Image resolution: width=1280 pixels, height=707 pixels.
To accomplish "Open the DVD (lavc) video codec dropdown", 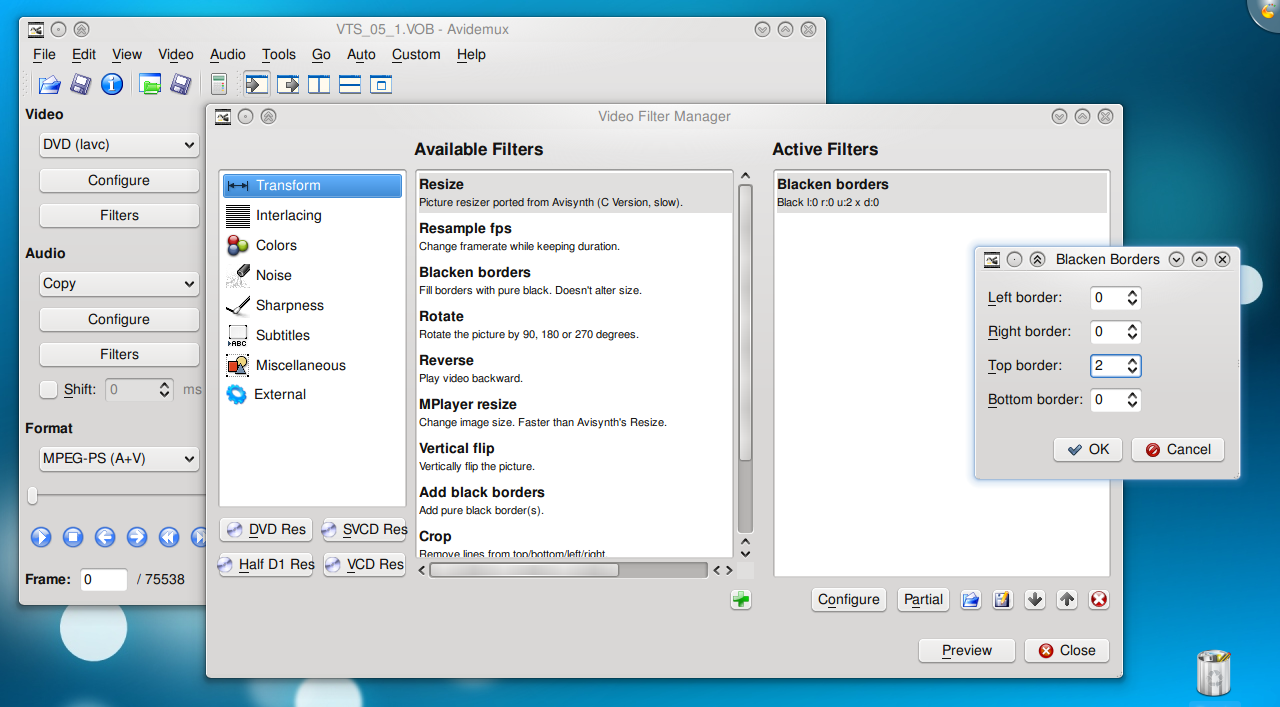I will pyautogui.click(x=119, y=144).
